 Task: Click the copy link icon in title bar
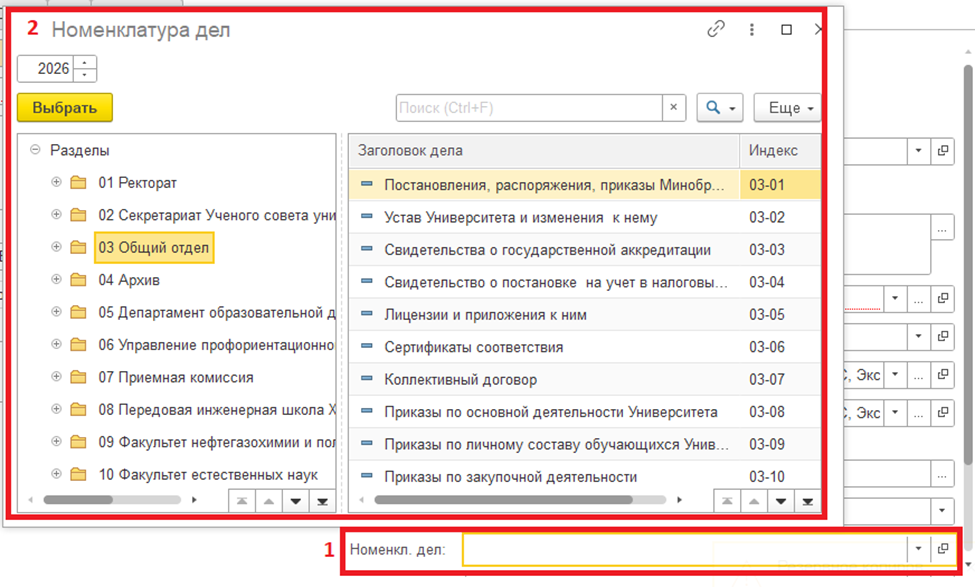pos(716,30)
